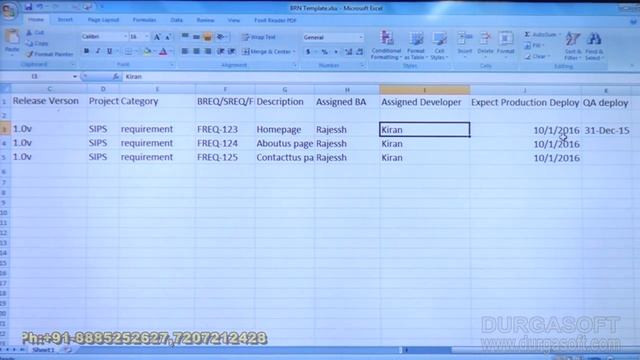Open Find & Select binoculars
Screen dimensions: 640x360
tap(594, 46)
